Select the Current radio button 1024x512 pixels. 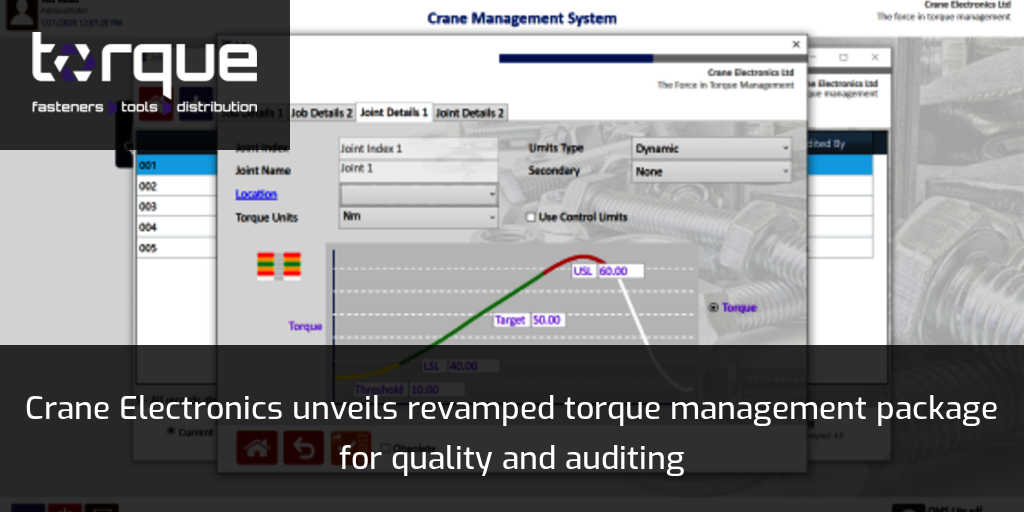(x=171, y=431)
